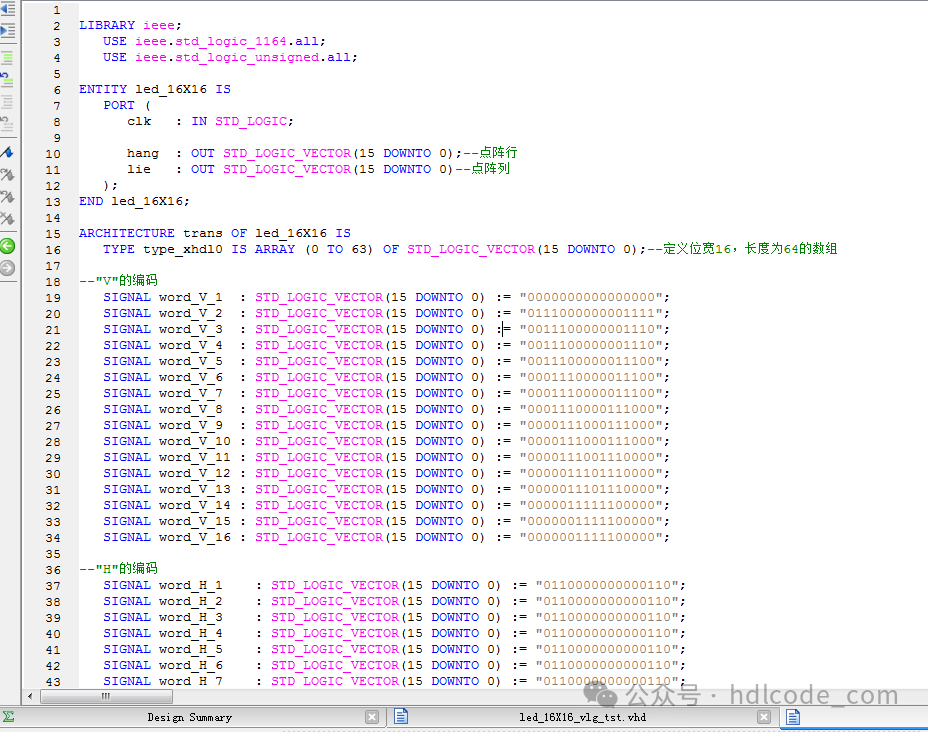Click the IN keyword on the clk line
The width and height of the screenshot is (928, 732).
[x=199, y=121]
